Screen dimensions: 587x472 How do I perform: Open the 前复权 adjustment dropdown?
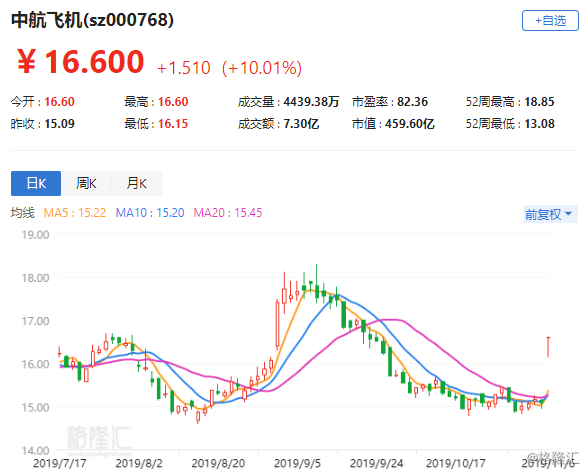pos(550,214)
